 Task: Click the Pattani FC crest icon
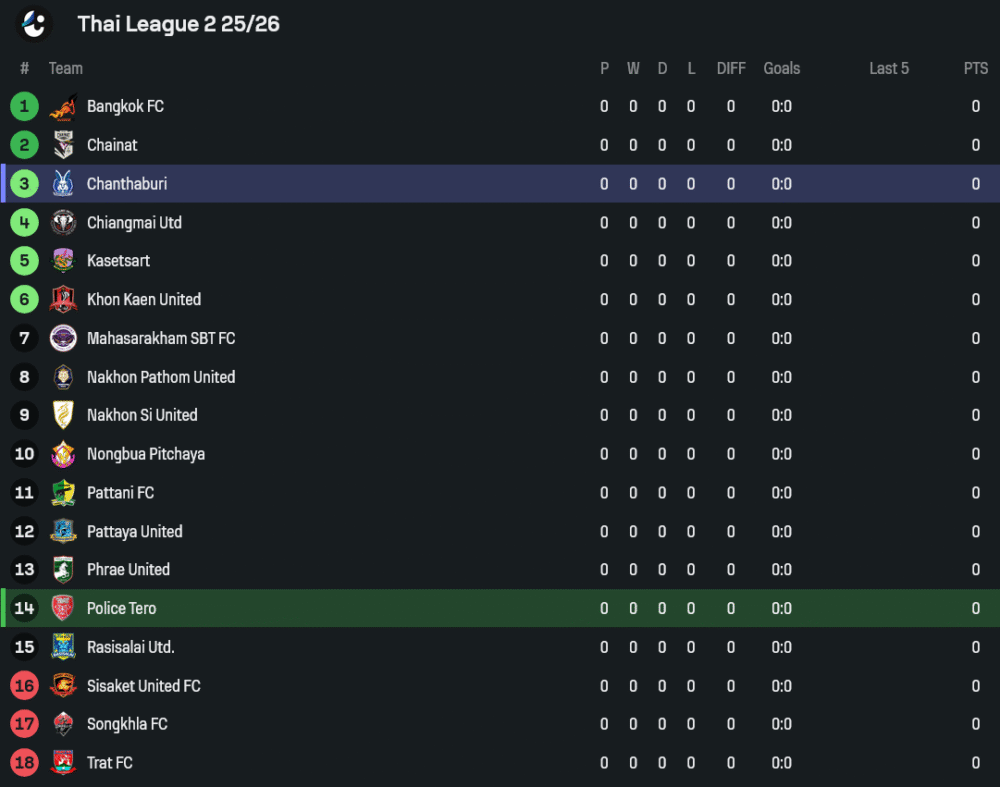click(63, 493)
